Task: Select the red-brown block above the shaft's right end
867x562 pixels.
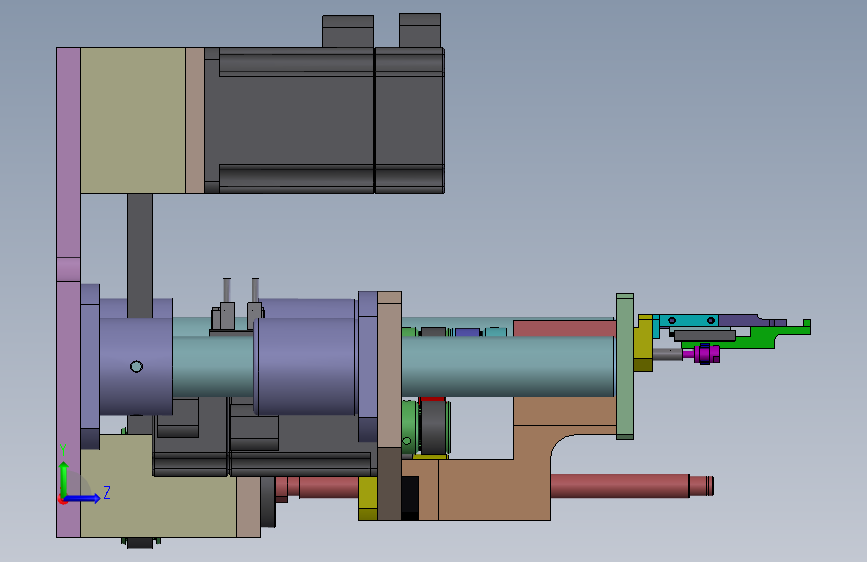Action: click(564, 328)
